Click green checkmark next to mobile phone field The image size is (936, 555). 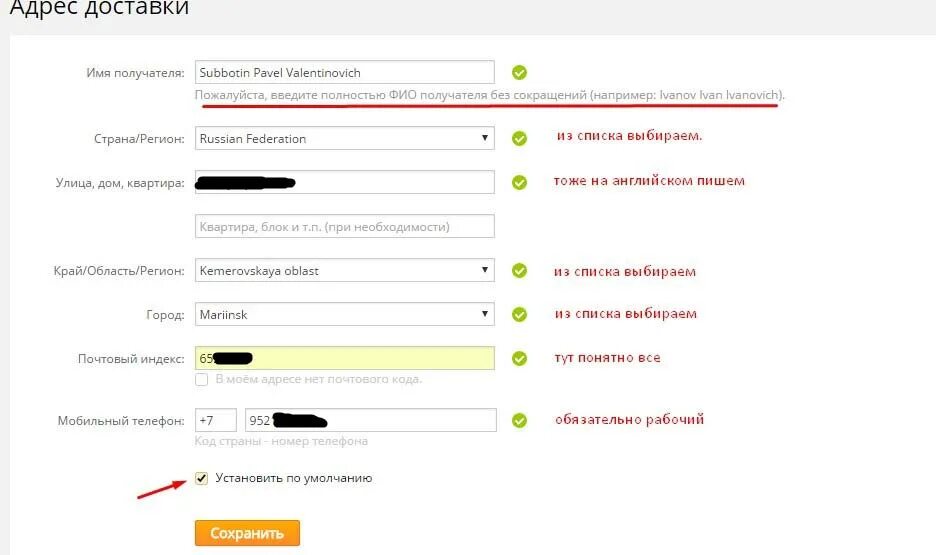[x=519, y=421]
